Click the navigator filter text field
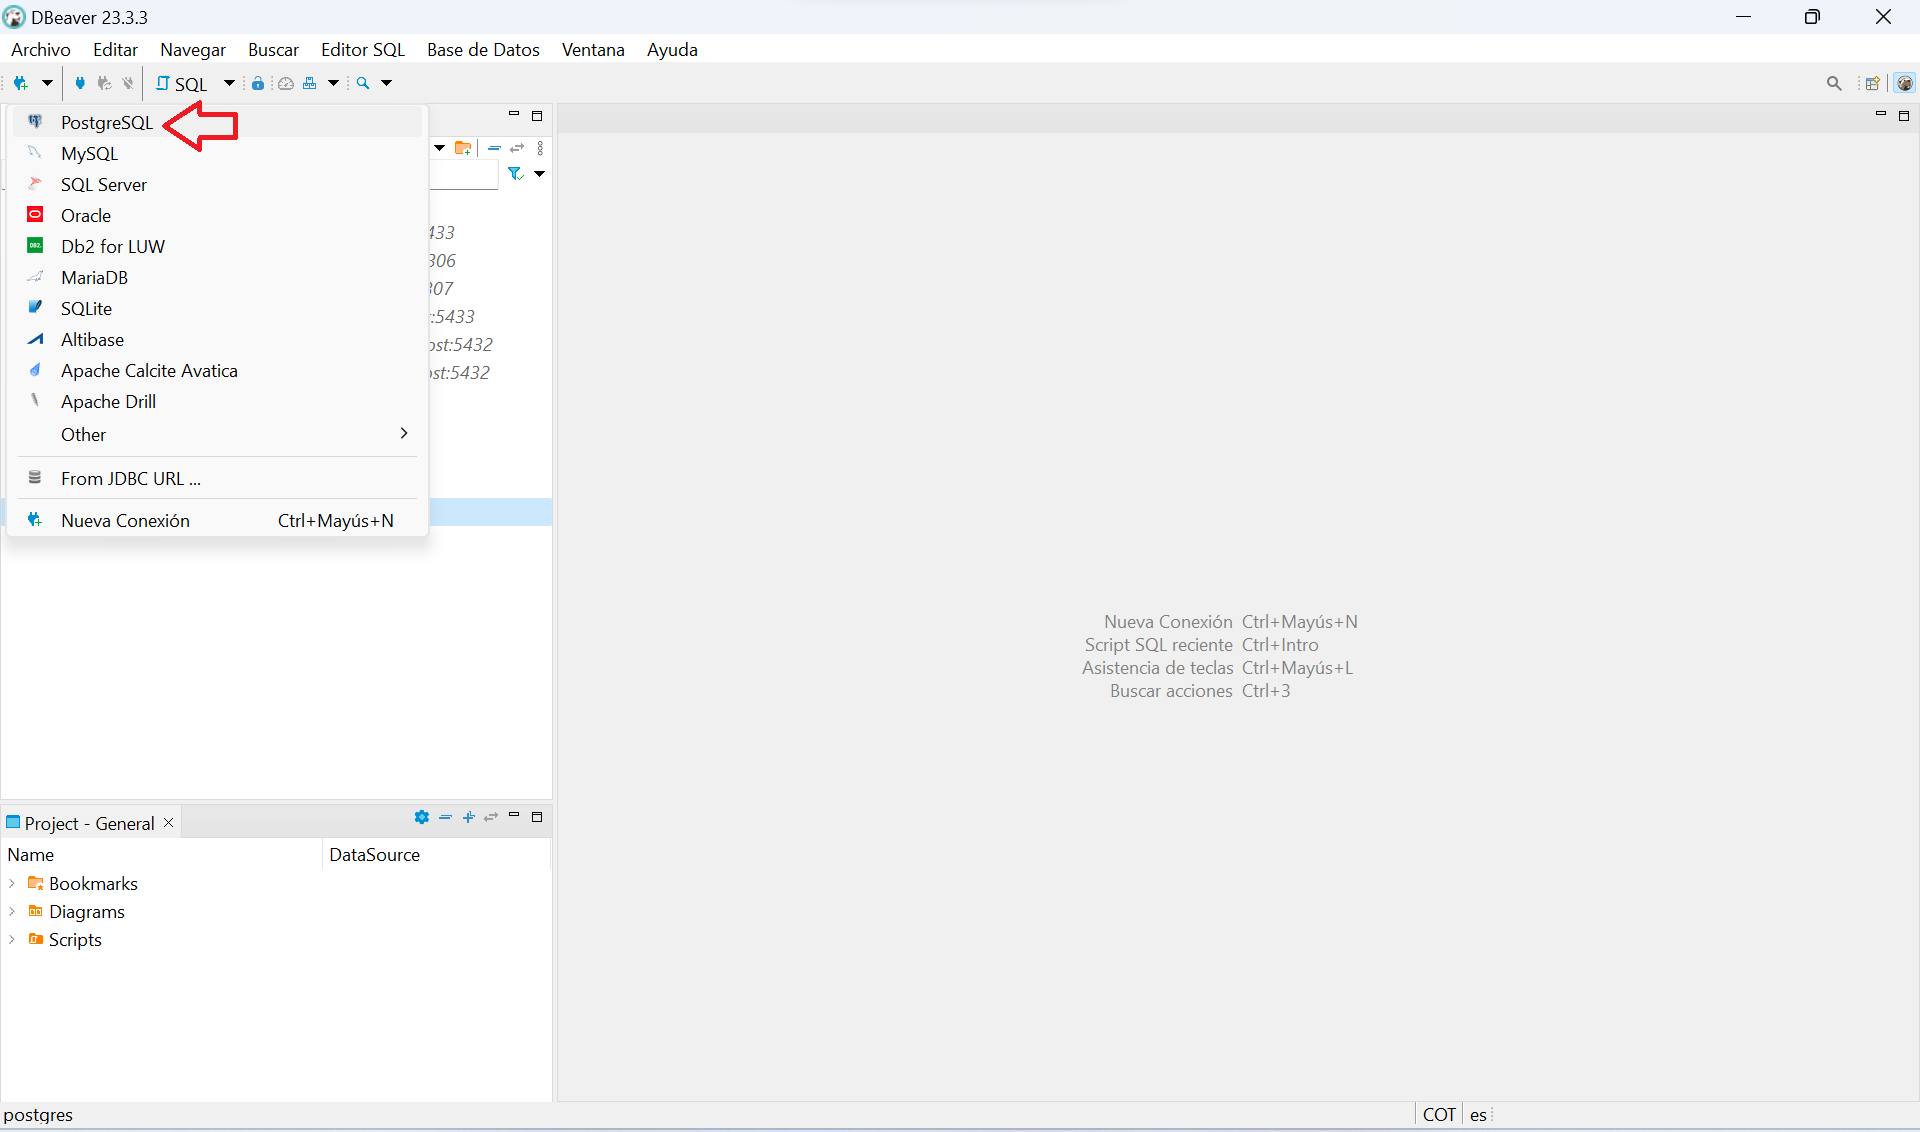The height and width of the screenshot is (1132, 1920). (463, 175)
